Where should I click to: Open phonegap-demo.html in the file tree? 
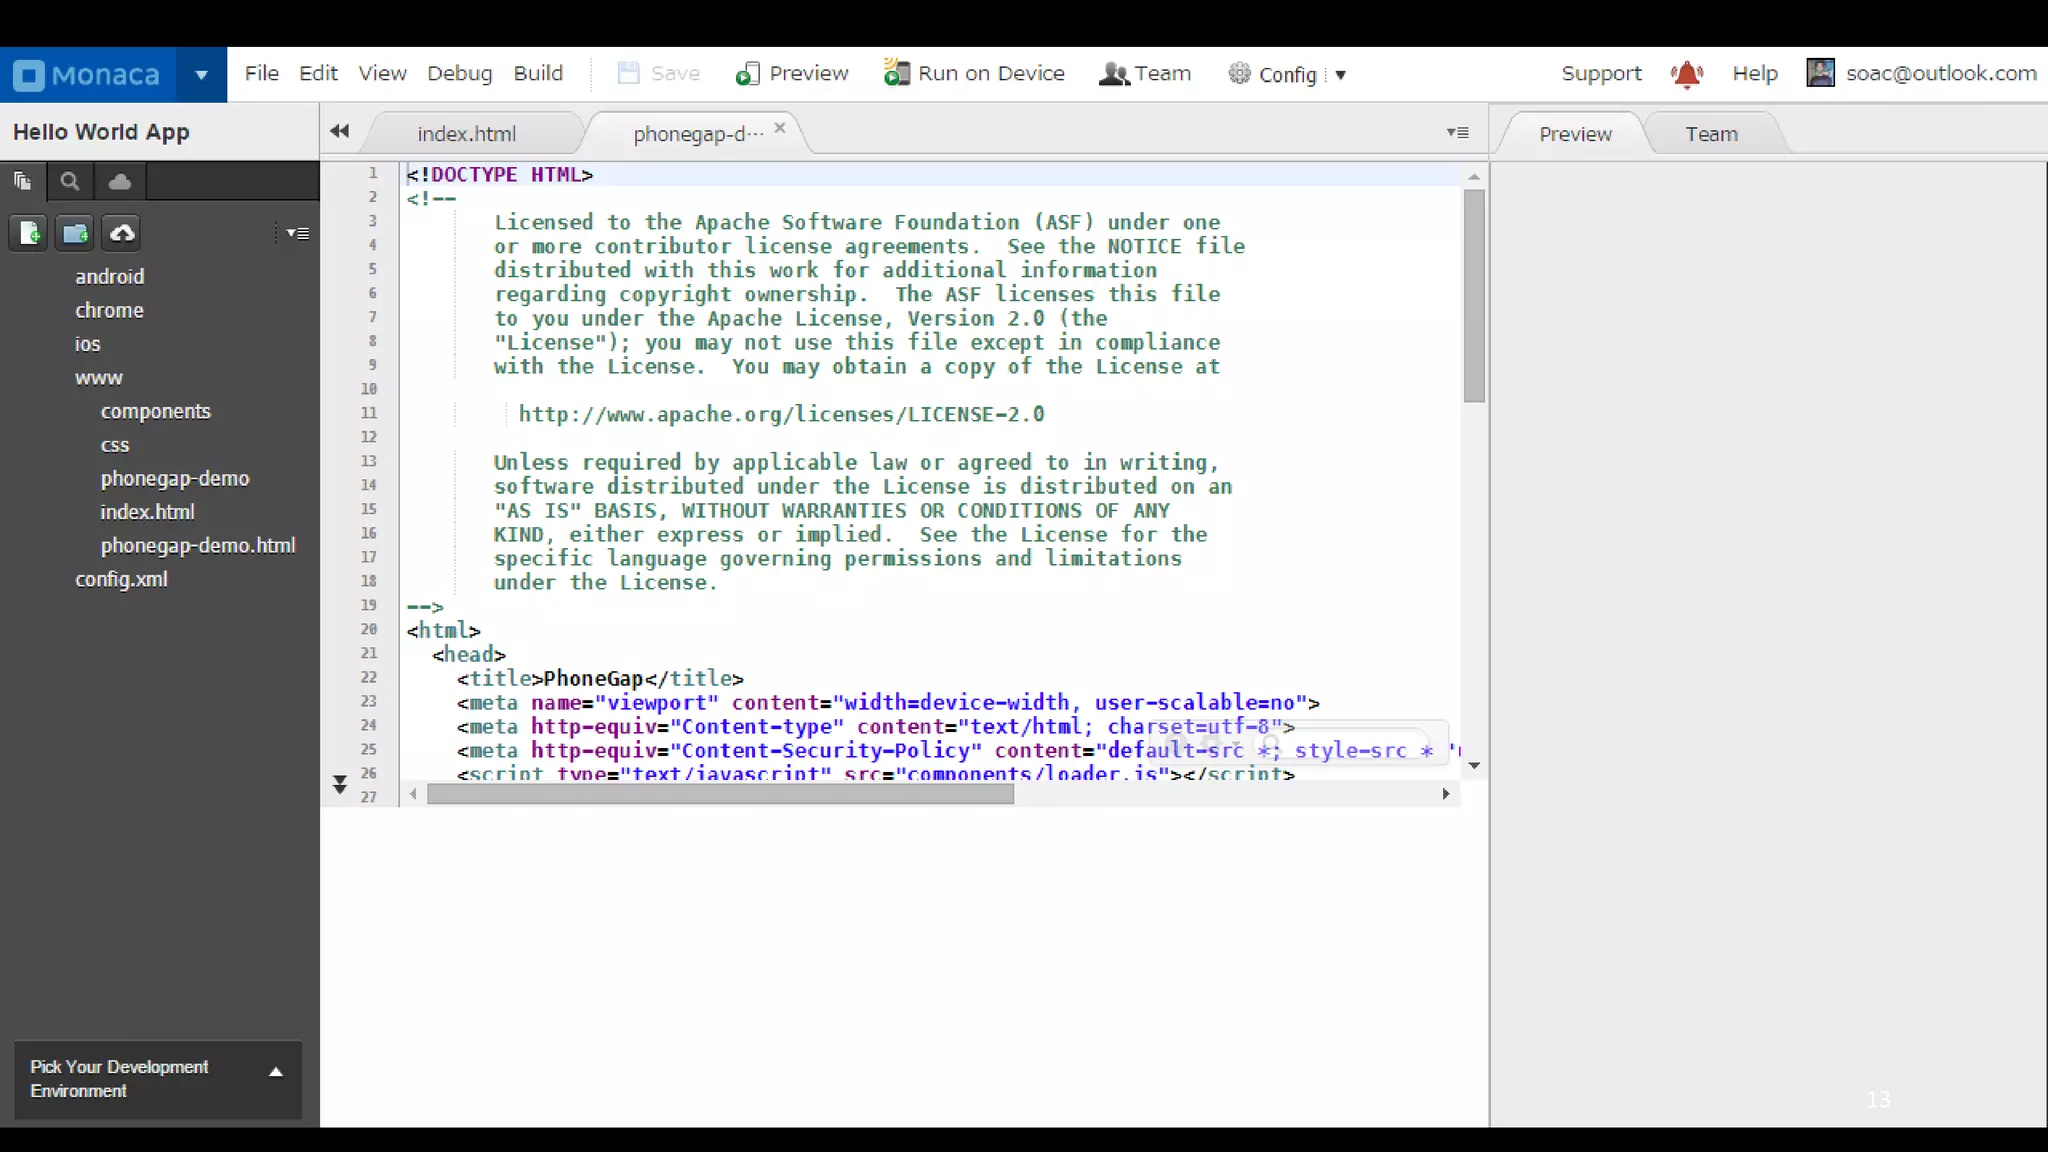(x=197, y=546)
